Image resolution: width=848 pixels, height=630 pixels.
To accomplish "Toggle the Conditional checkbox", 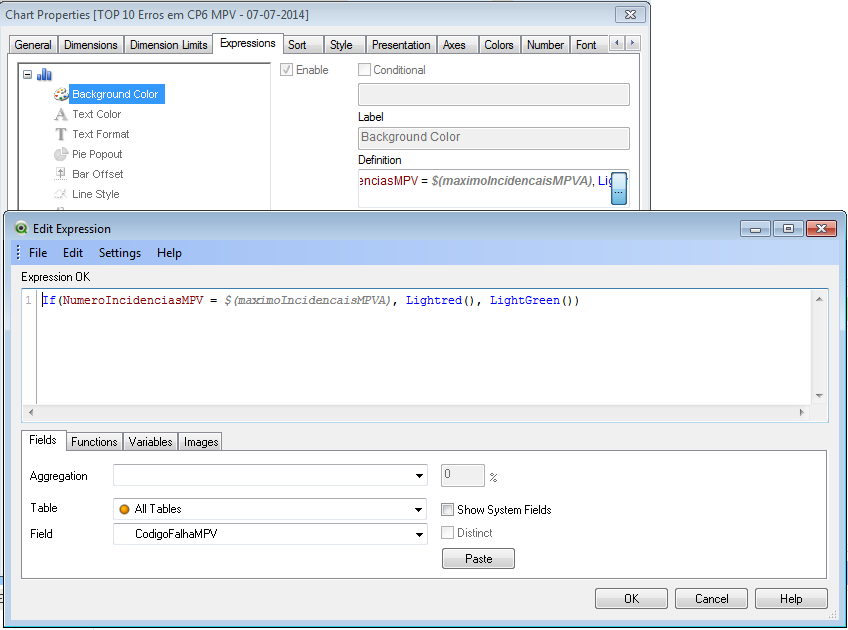I will pyautogui.click(x=365, y=70).
